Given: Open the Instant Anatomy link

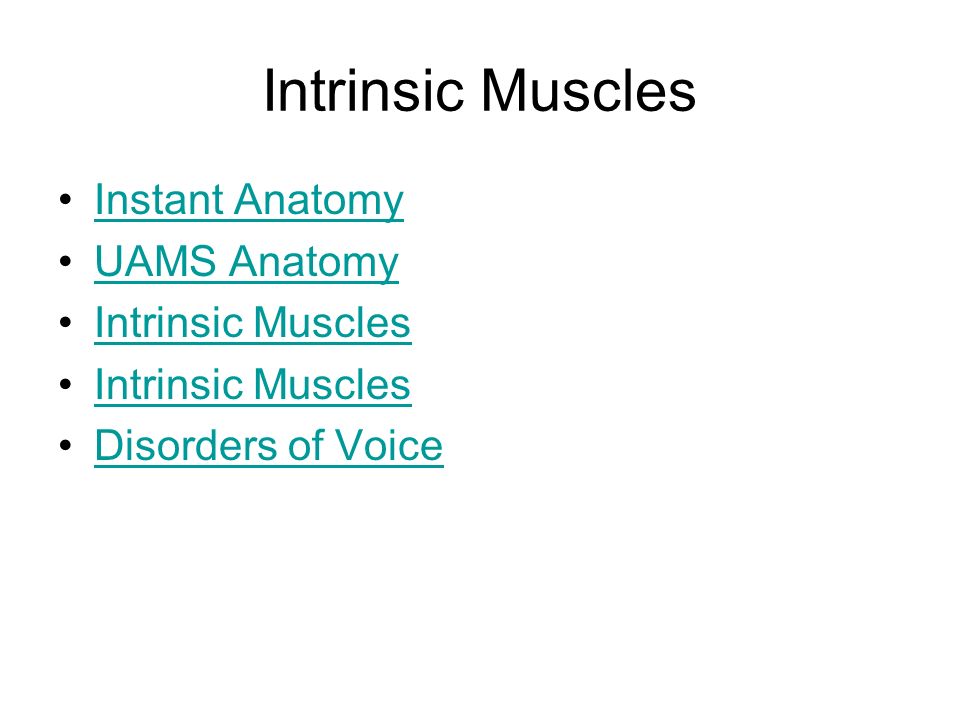Looking at the screenshot, I should 249,200.
